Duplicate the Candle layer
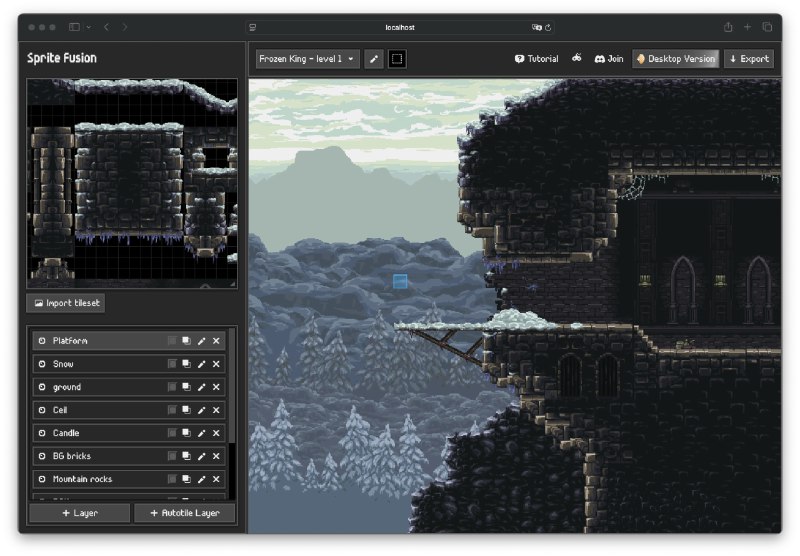 pyautogui.click(x=186, y=433)
